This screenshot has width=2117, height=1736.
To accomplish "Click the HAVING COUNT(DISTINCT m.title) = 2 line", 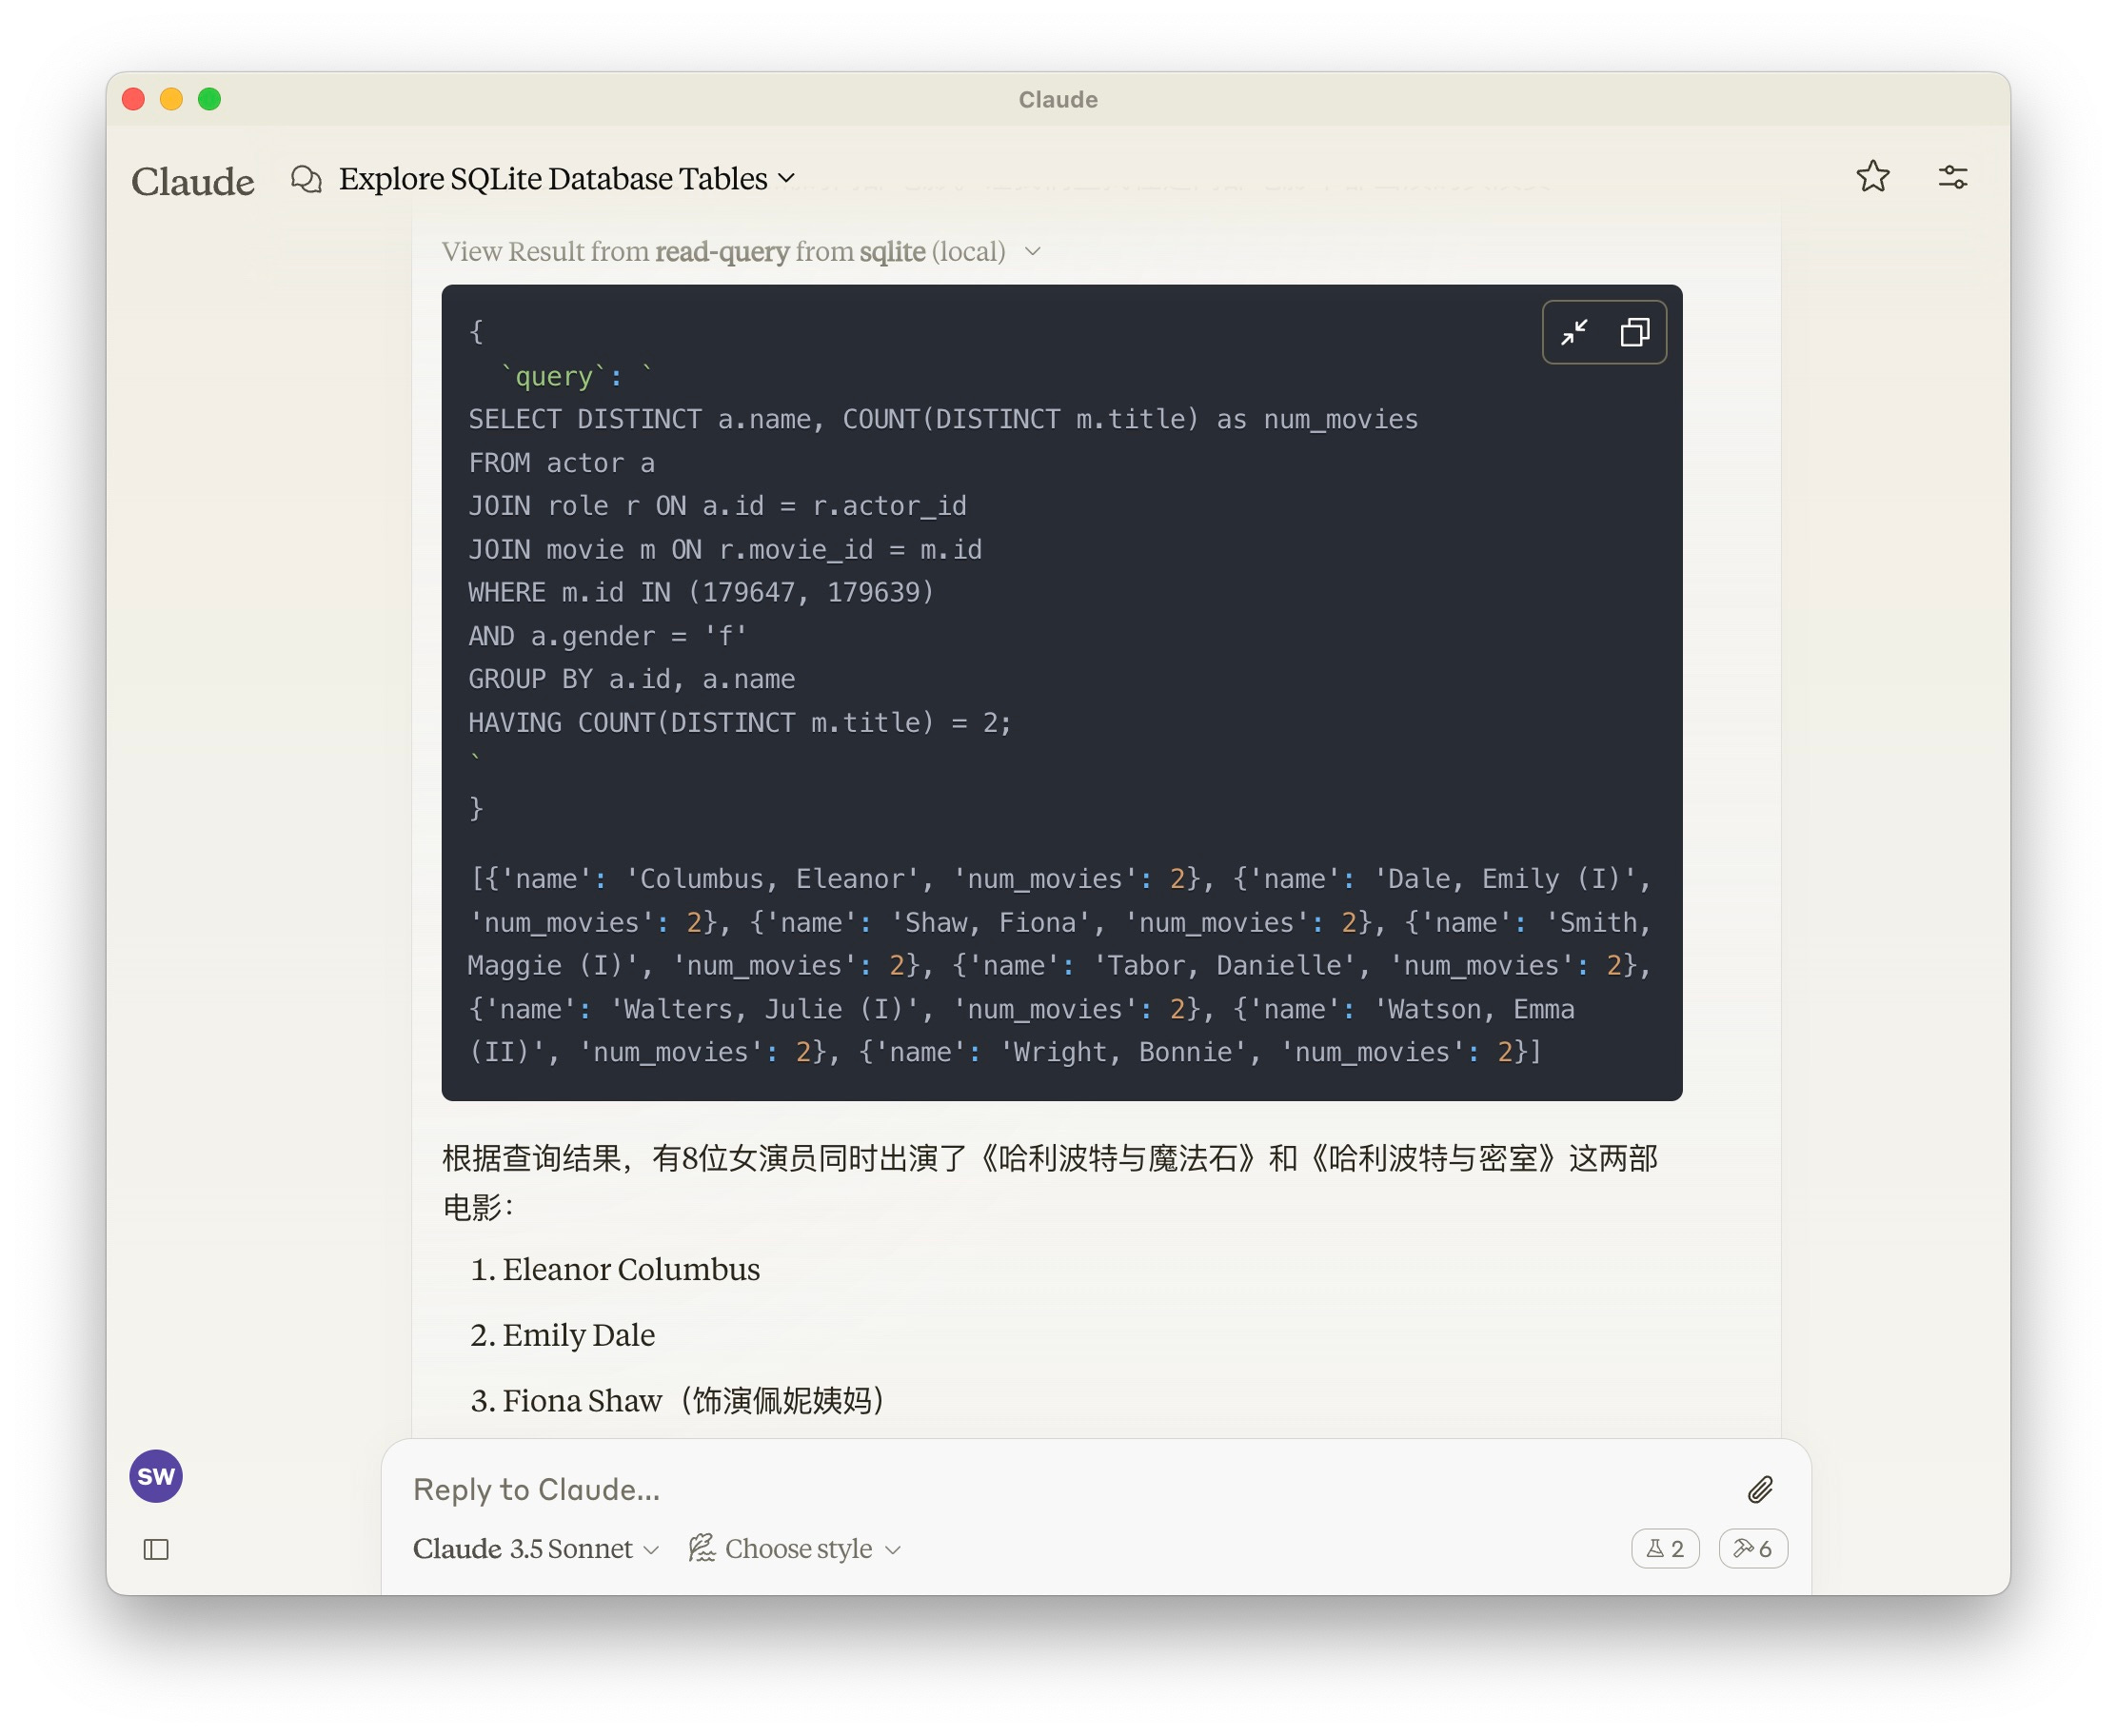I will [x=739, y=722].
